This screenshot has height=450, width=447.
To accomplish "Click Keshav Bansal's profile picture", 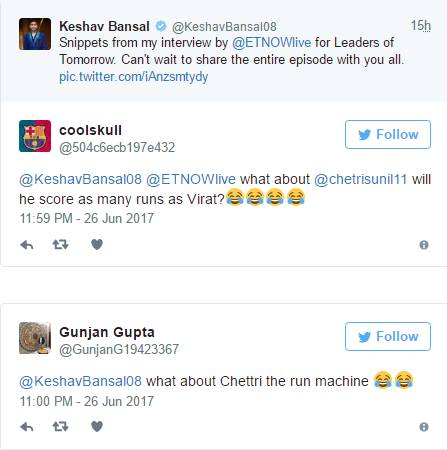I will [x=35, y=34].
